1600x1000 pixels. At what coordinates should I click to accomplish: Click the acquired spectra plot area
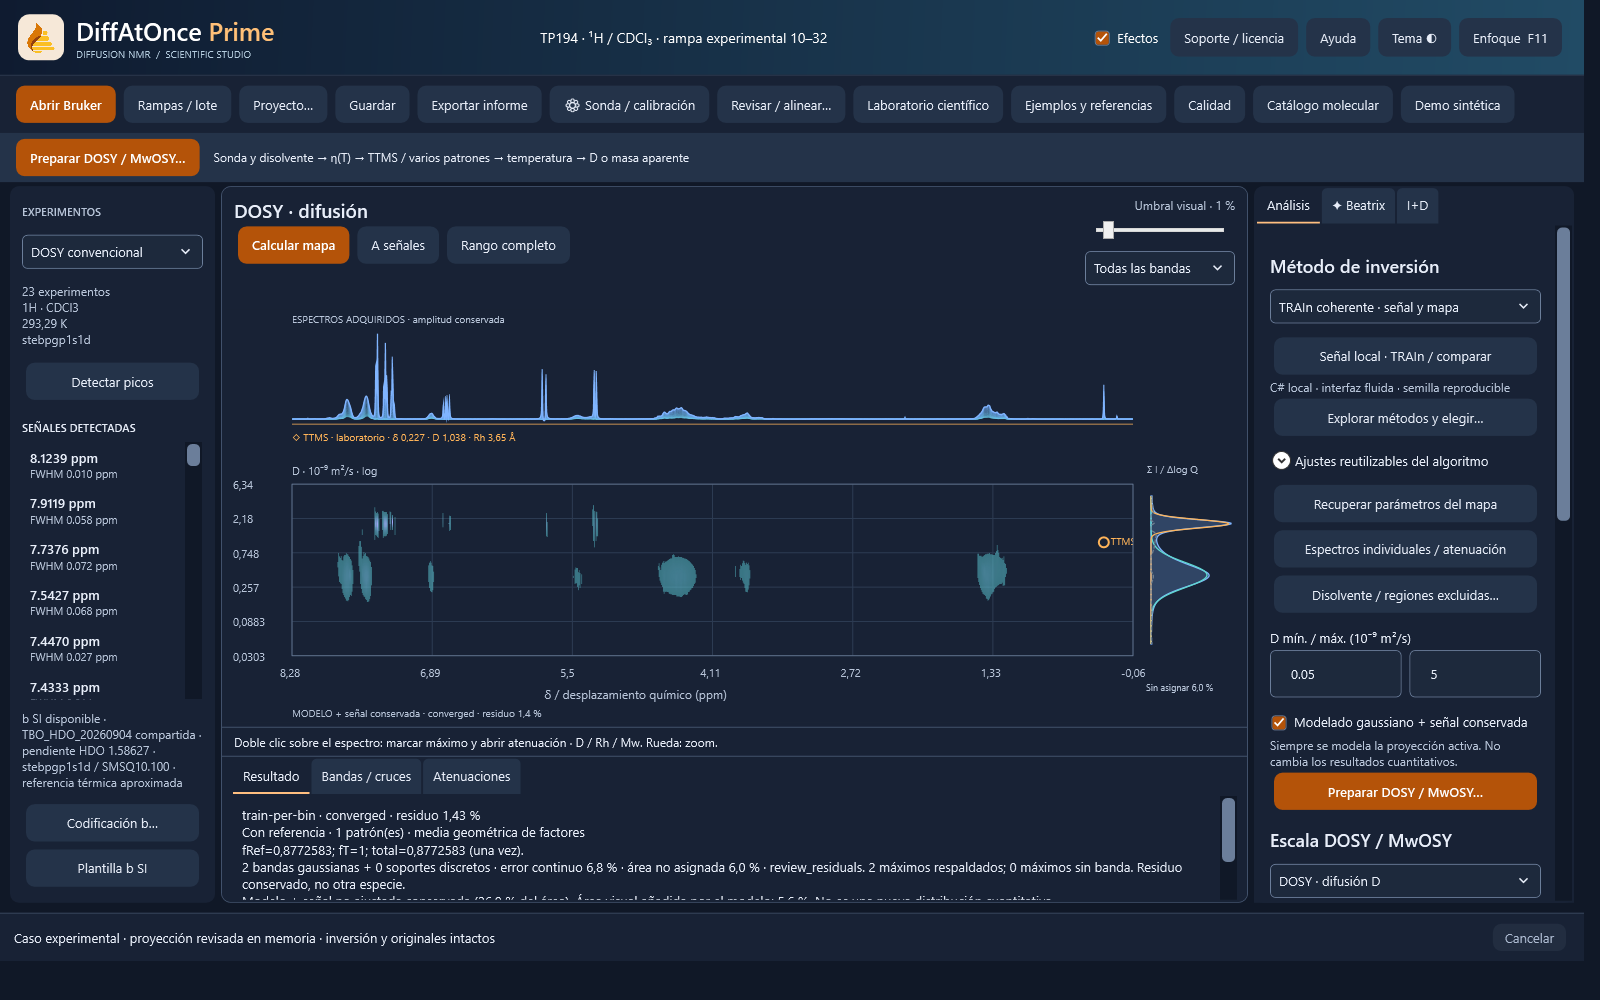tap(712, 376)
